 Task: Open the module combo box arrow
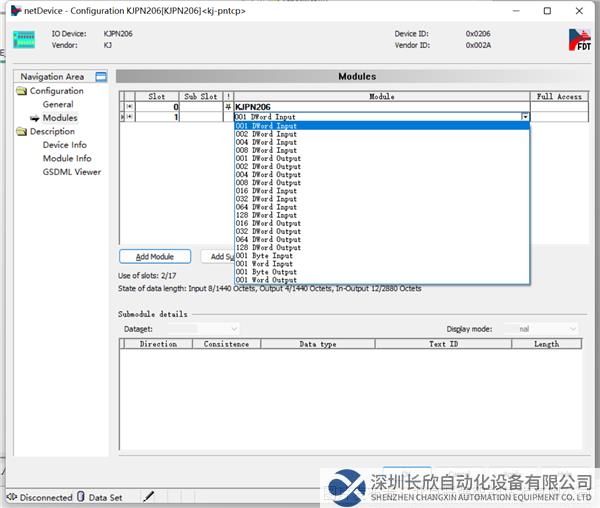525,117
